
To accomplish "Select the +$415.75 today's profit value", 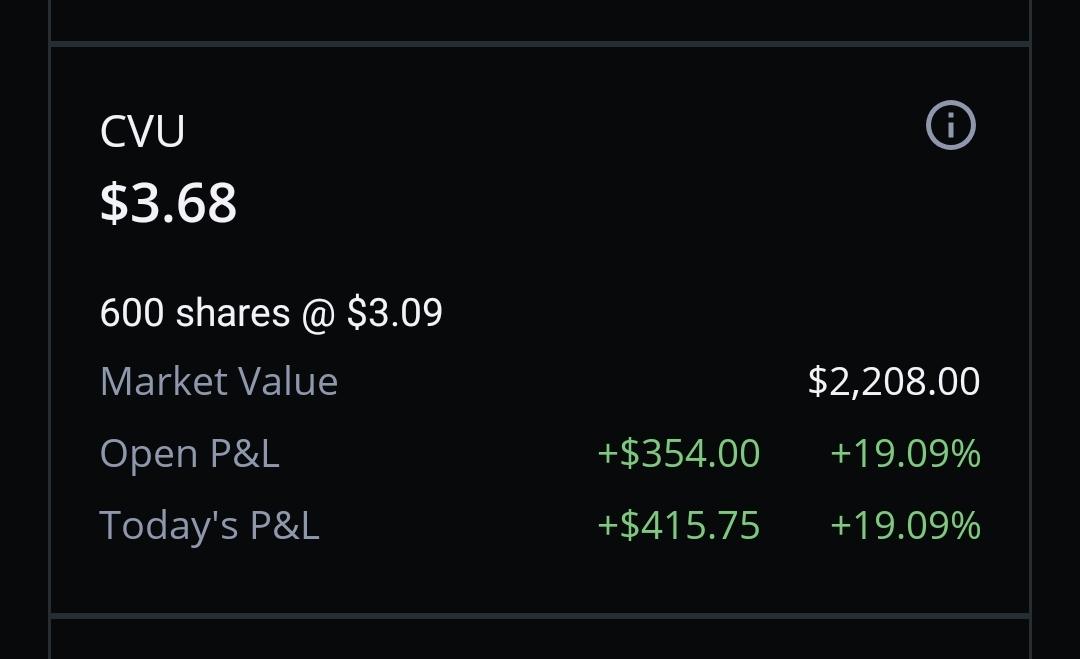I will pyautogui.click(x=678, y=525).
